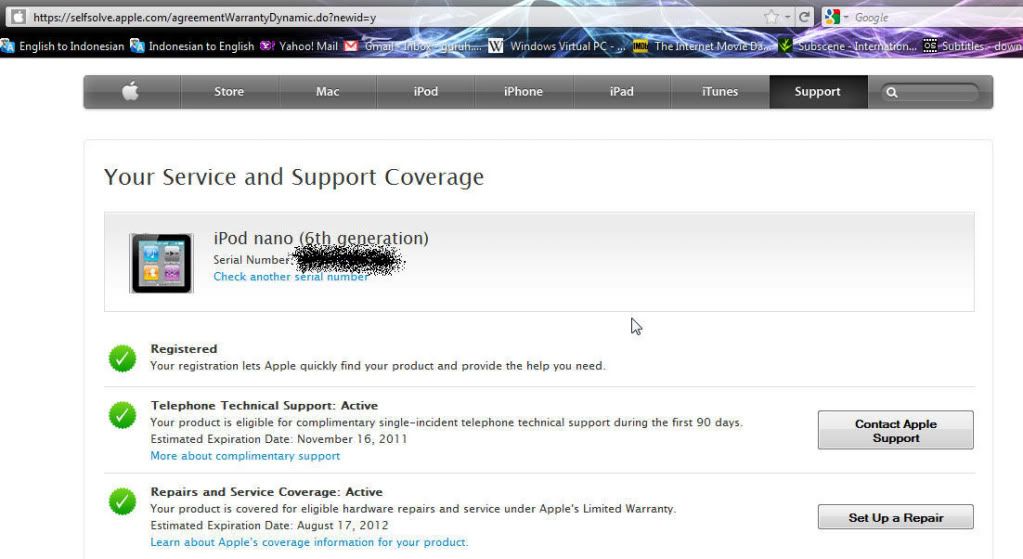Click the 'Registered' status heading

(x=184, y=349)
